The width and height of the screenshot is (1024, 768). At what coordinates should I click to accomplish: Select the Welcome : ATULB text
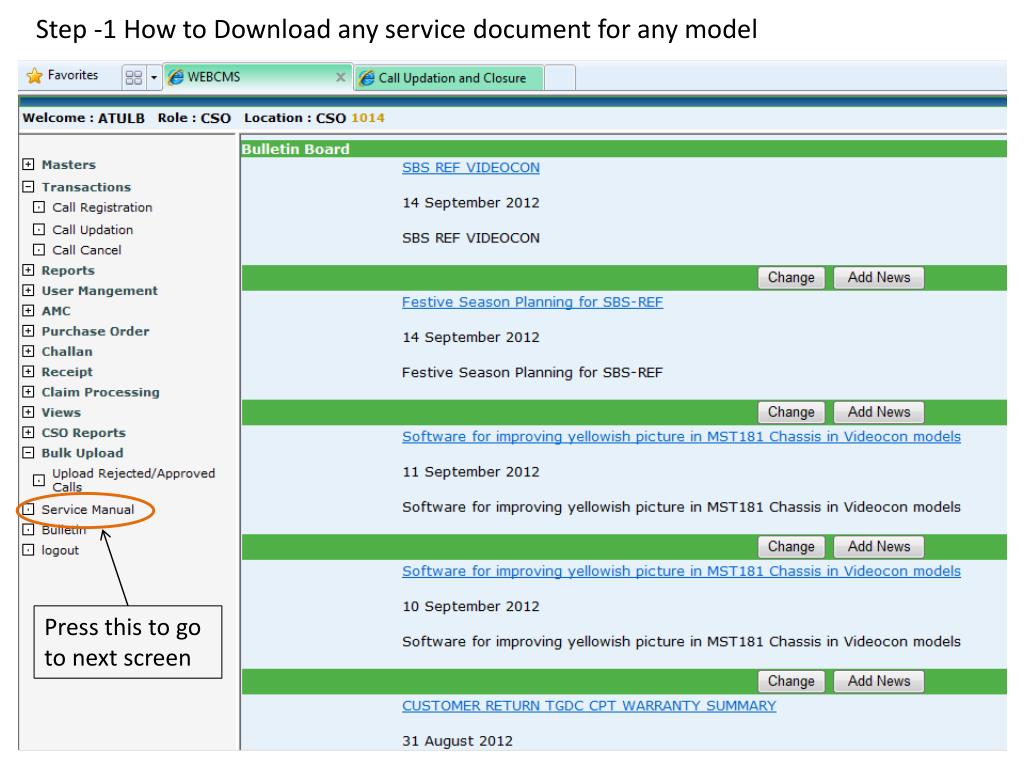(84, 118)
